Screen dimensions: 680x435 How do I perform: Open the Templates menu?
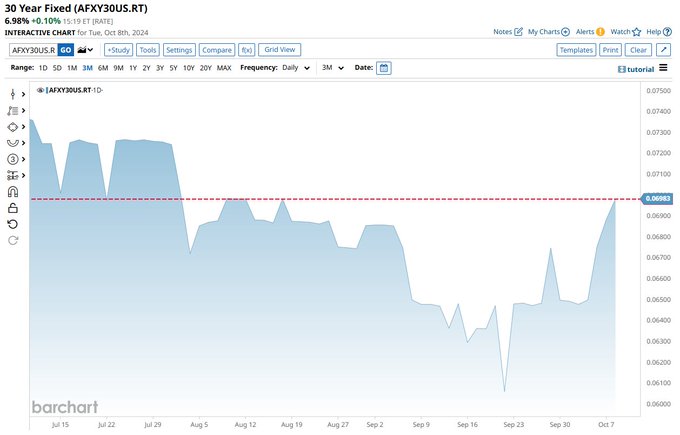pos(576,50)
